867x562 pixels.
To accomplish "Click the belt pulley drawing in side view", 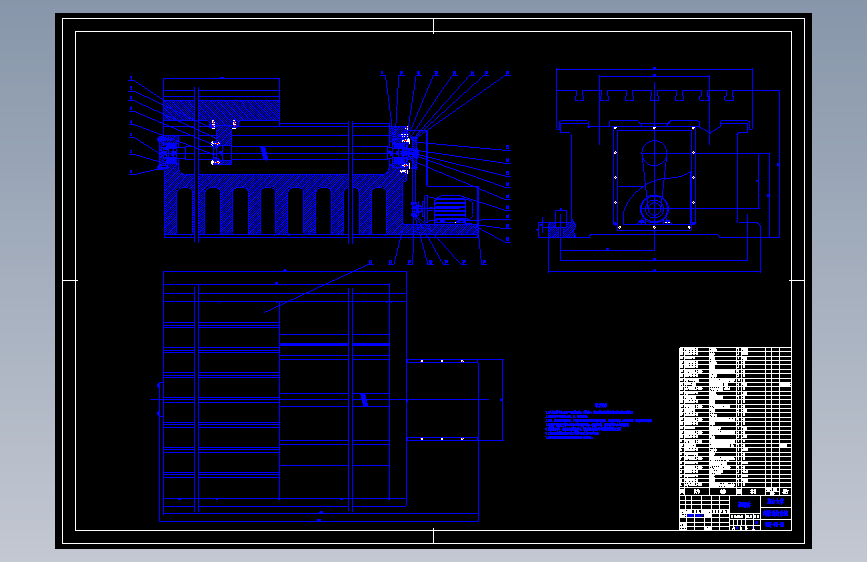I will (654, 183).
